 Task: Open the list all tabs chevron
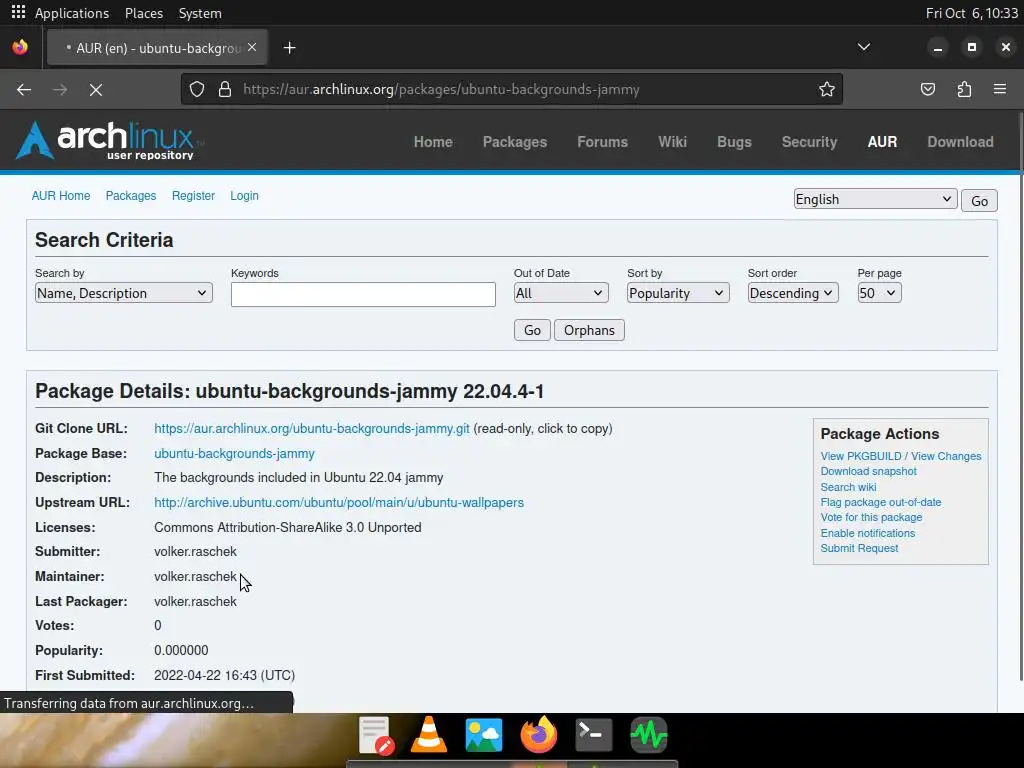pyautogui.click(x=863, y=47)
